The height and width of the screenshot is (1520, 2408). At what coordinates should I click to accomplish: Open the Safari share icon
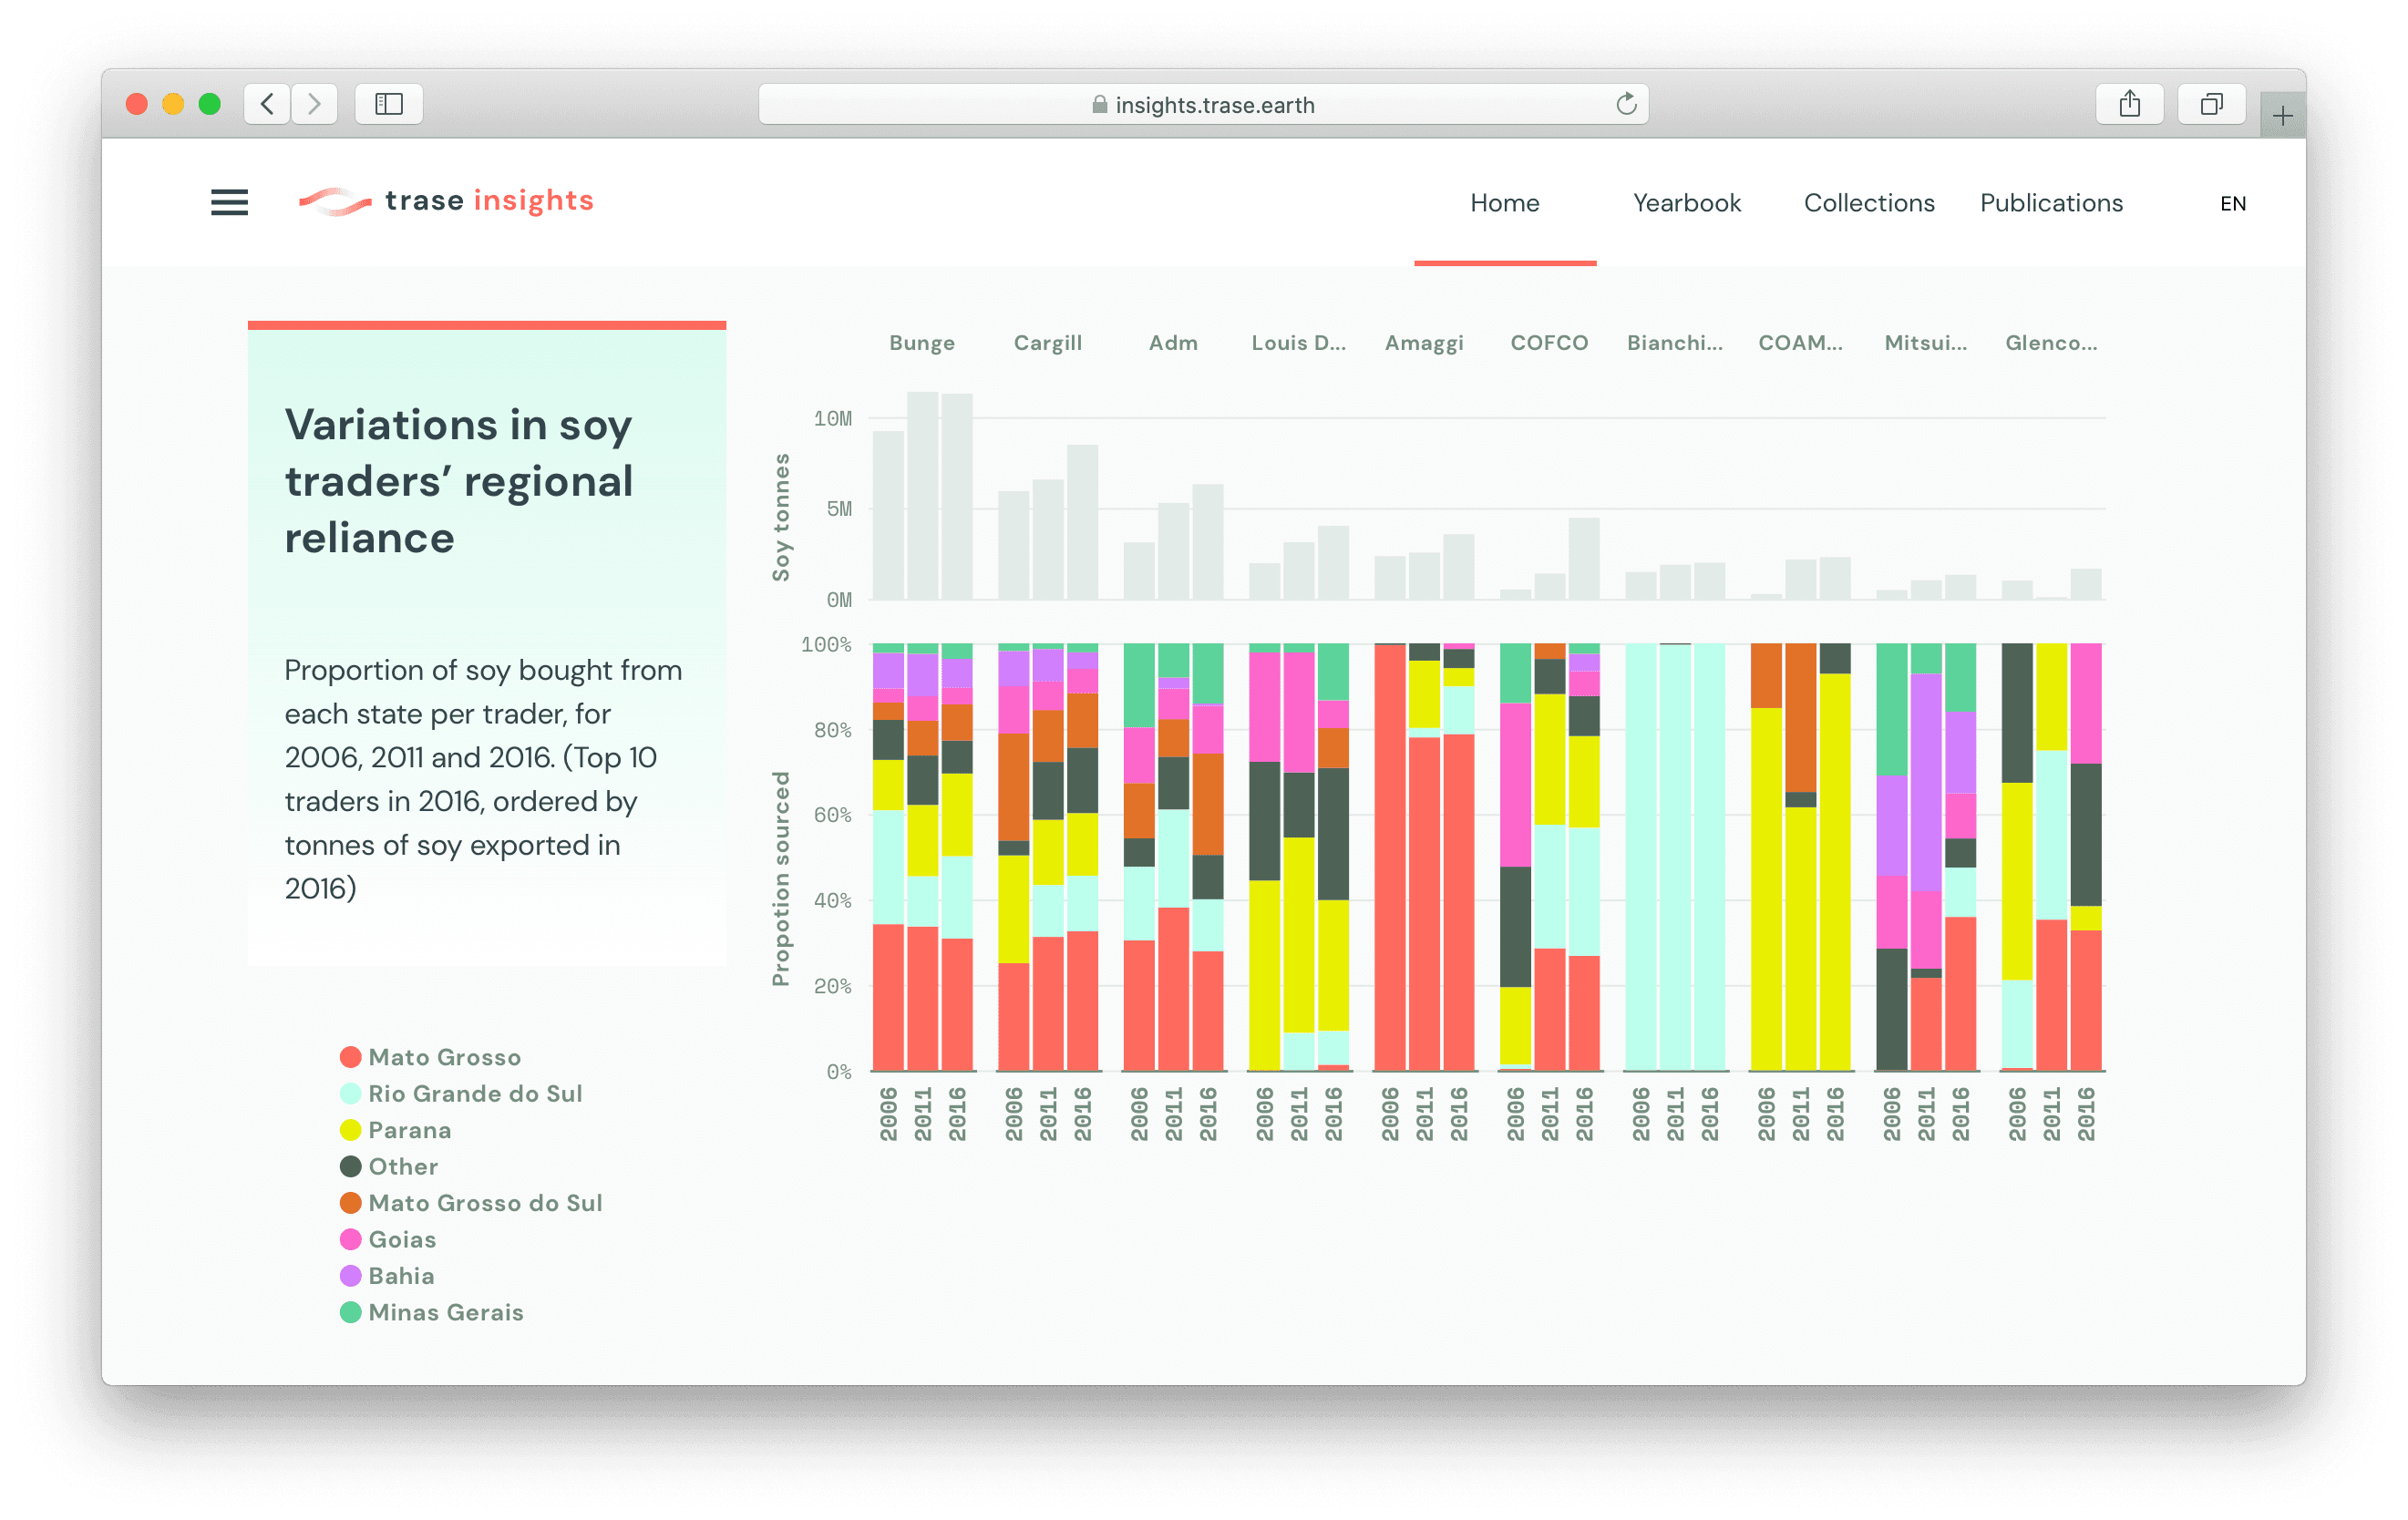pos(2129,104)
